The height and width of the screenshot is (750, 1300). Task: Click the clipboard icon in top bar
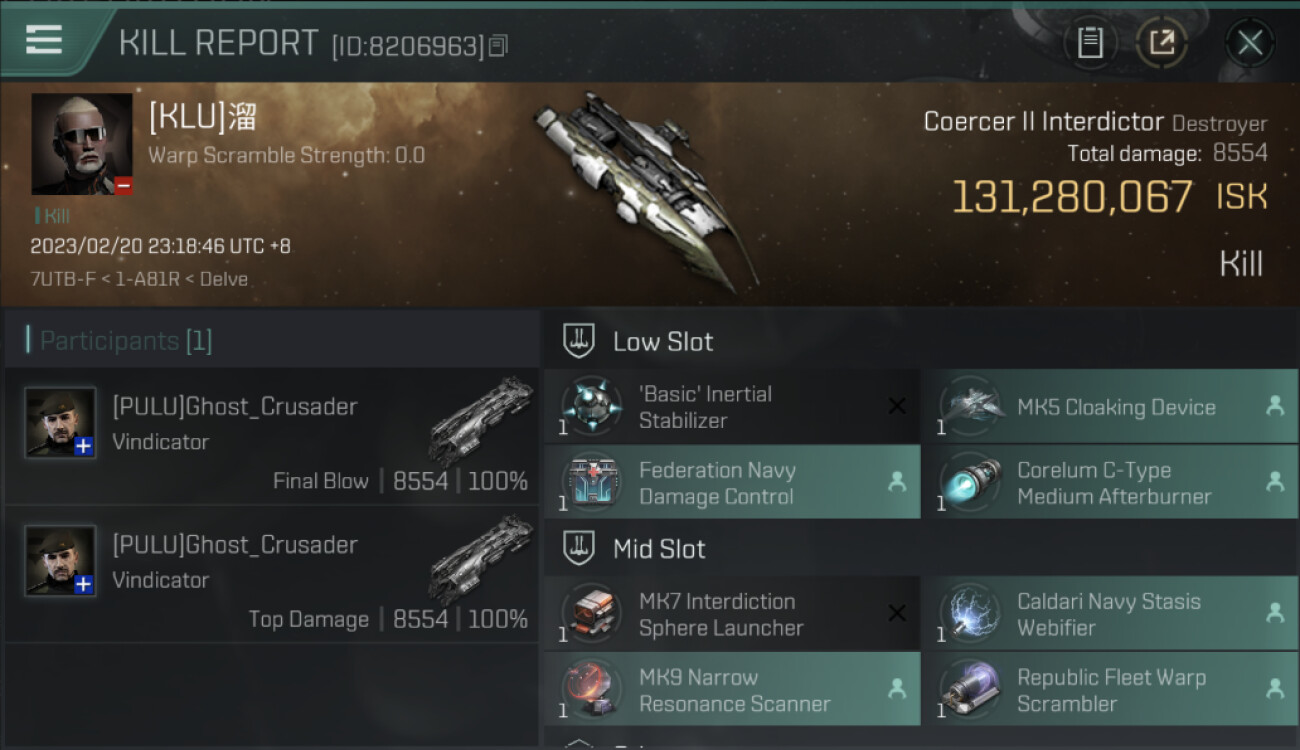(x=1090, y=42)
